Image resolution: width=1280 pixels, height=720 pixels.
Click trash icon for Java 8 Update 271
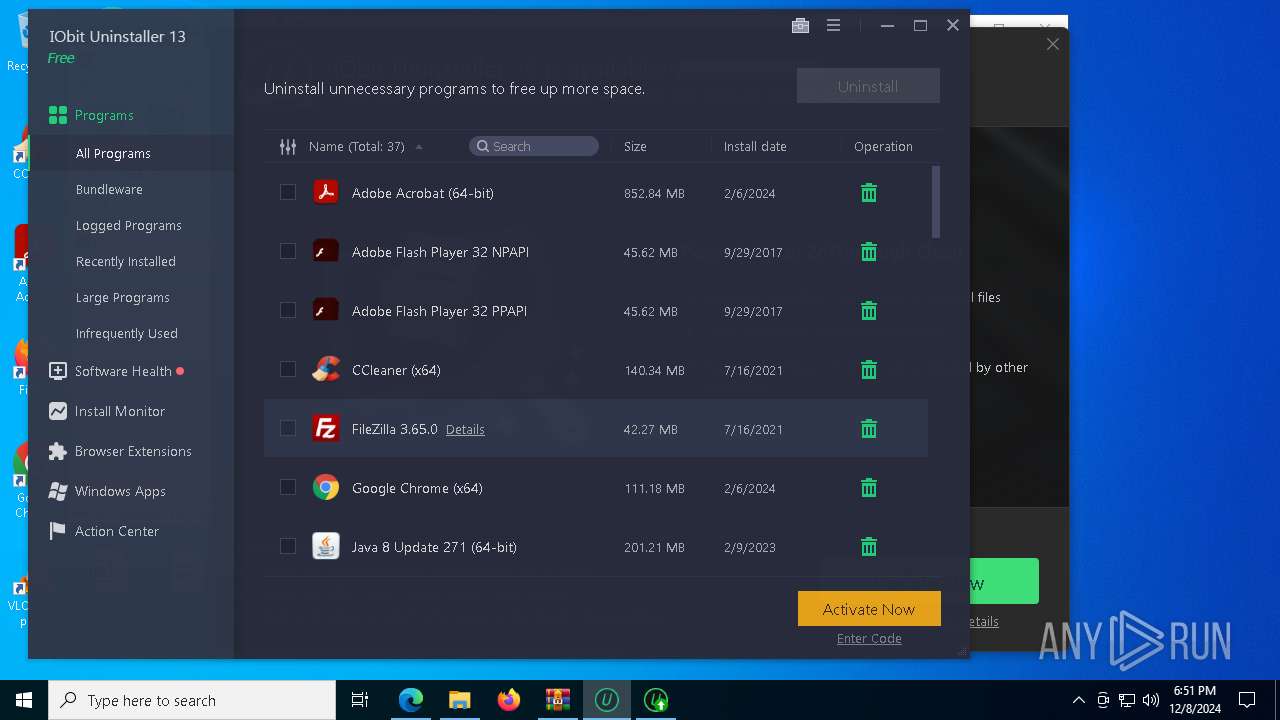point(869,547)
